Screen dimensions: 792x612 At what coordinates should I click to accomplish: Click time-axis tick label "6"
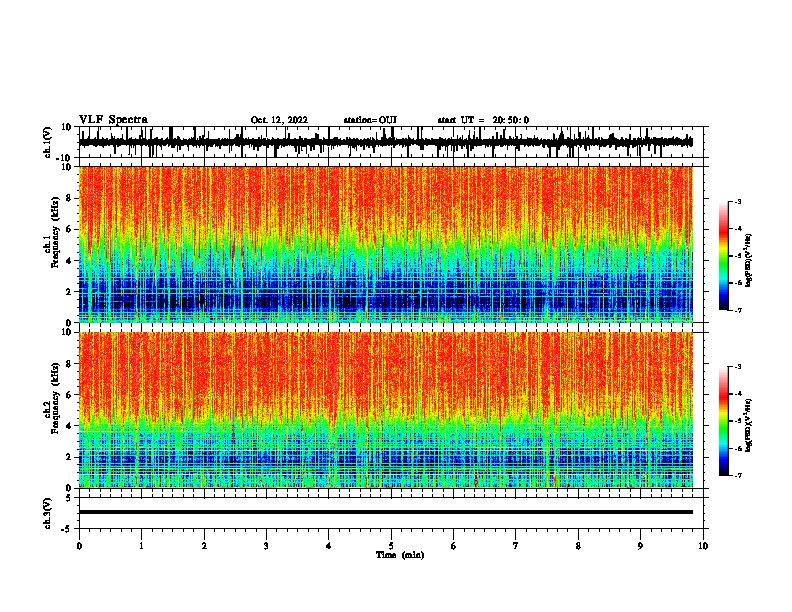pos(454,546)
